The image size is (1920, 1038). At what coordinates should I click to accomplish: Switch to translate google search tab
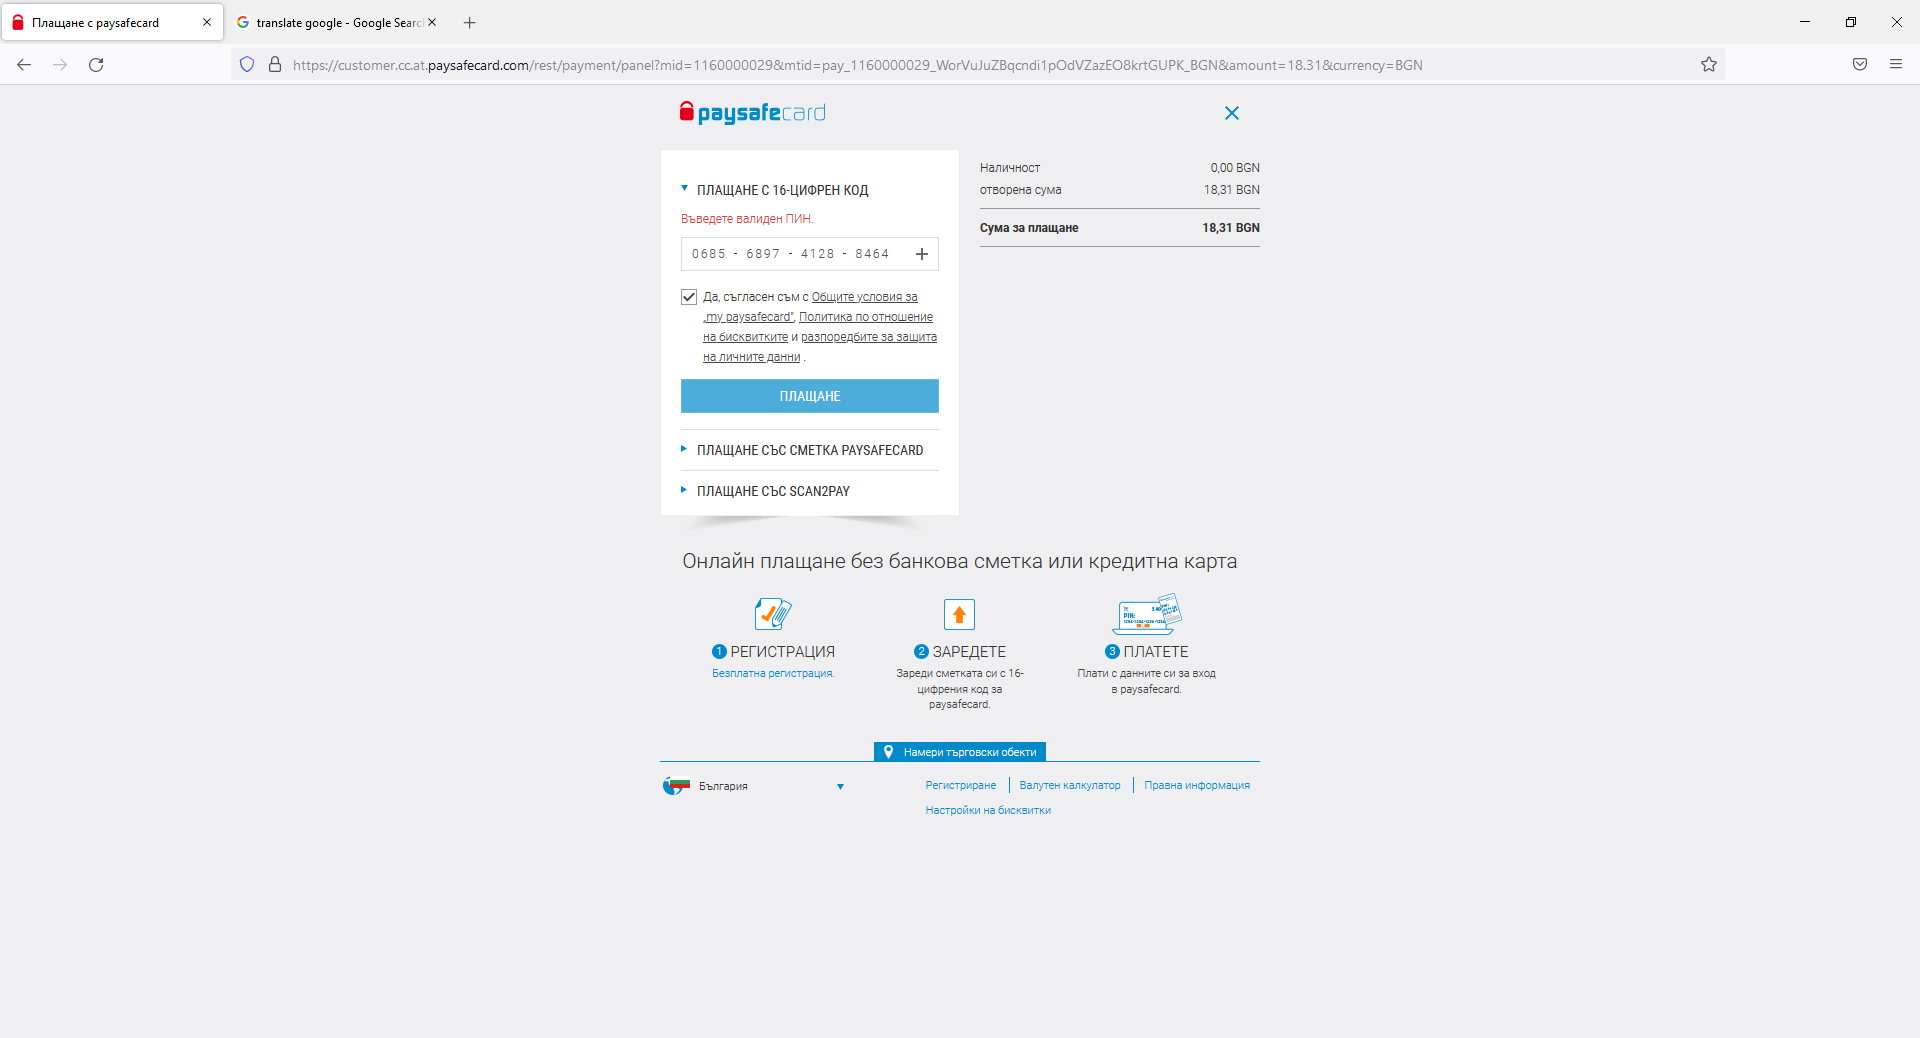pos(337,22)
